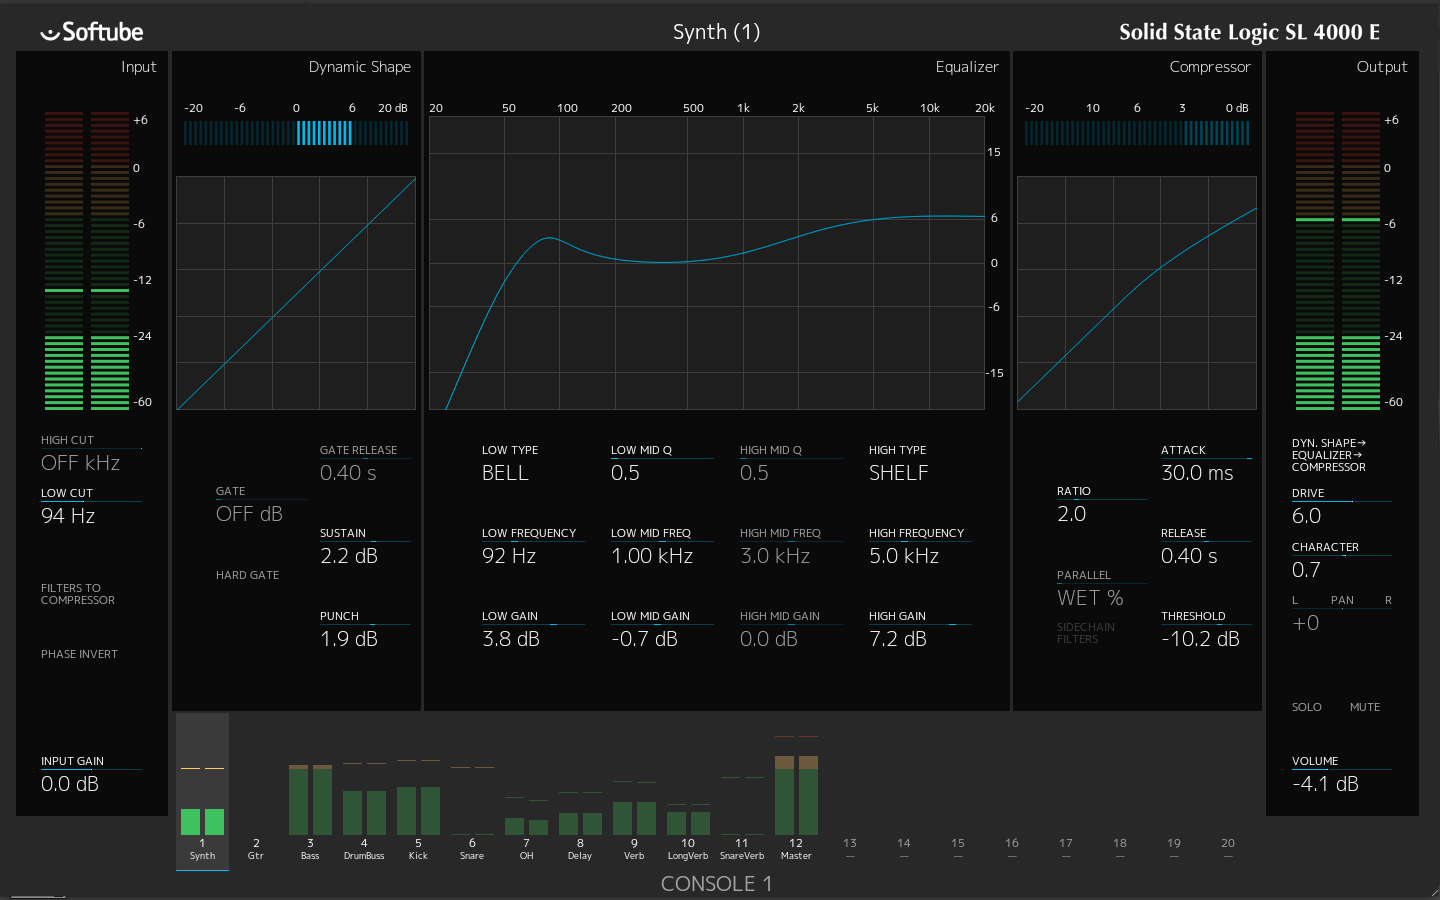Screen dimensions: 1440x900
Task: Switch to channel 6 Snare
Action: tap(472, 849)
